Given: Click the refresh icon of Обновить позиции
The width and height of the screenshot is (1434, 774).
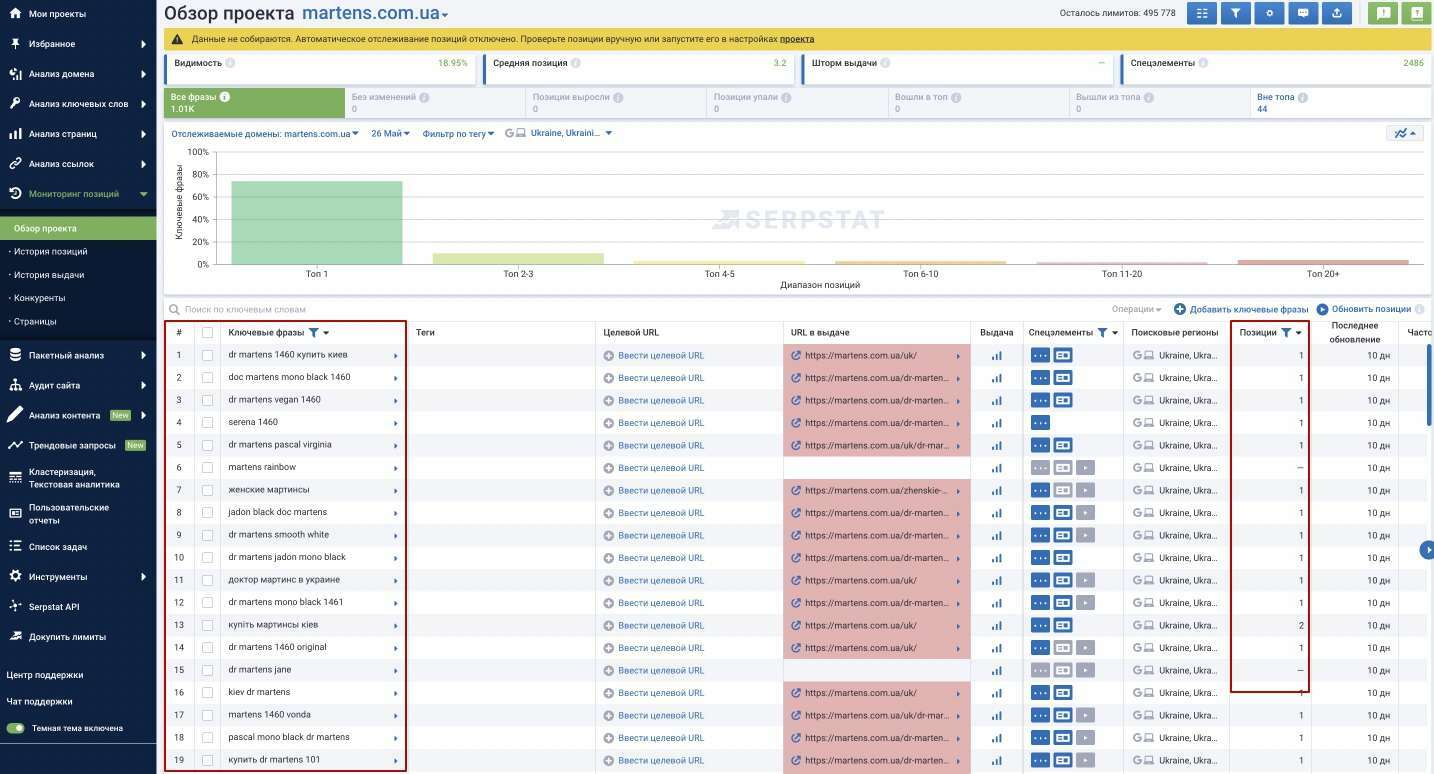Looking at the screenshot, I should pos(1322,309).
